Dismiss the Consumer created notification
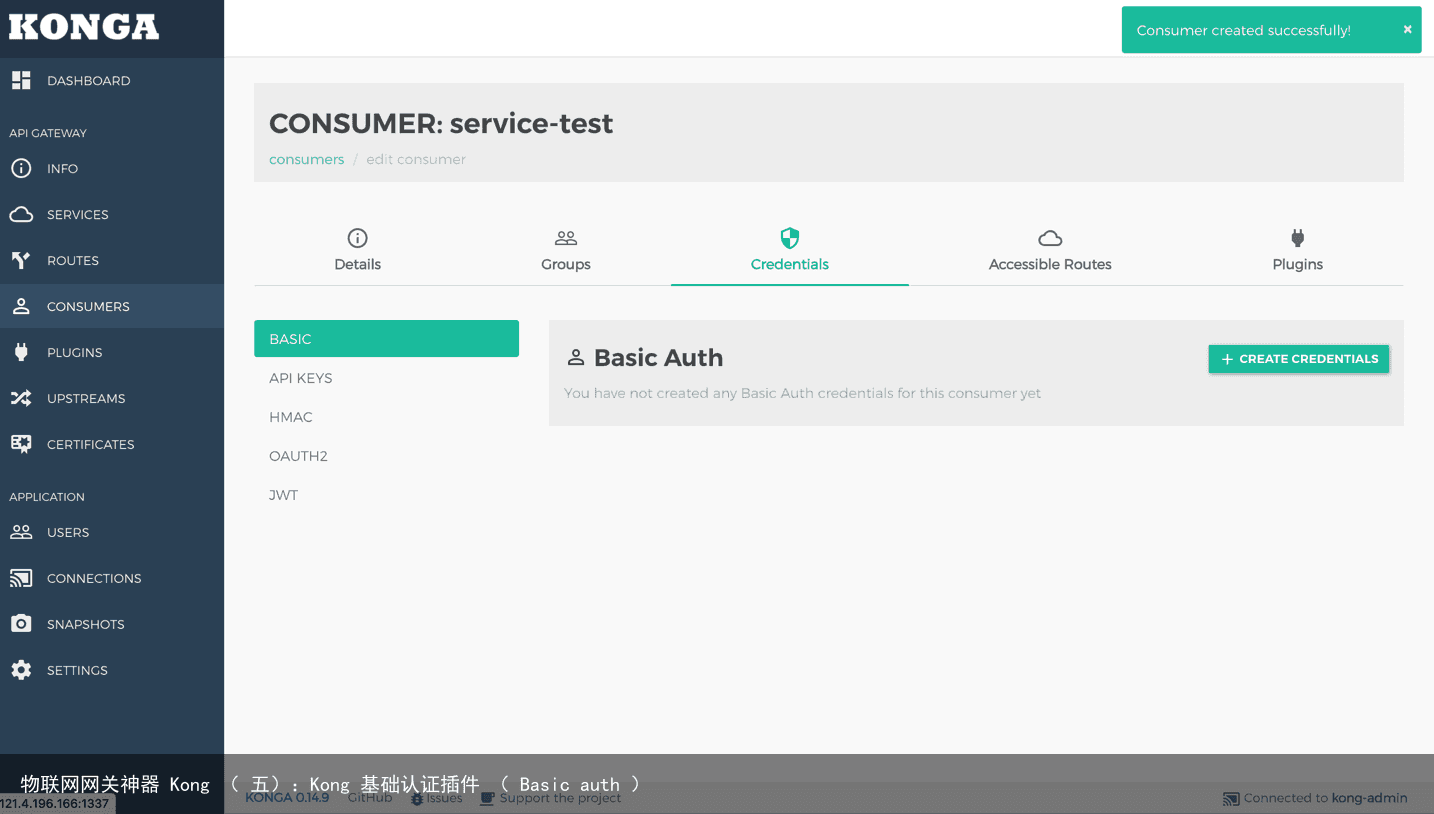The image size is (1434, 814). (x=1407, y=30)
